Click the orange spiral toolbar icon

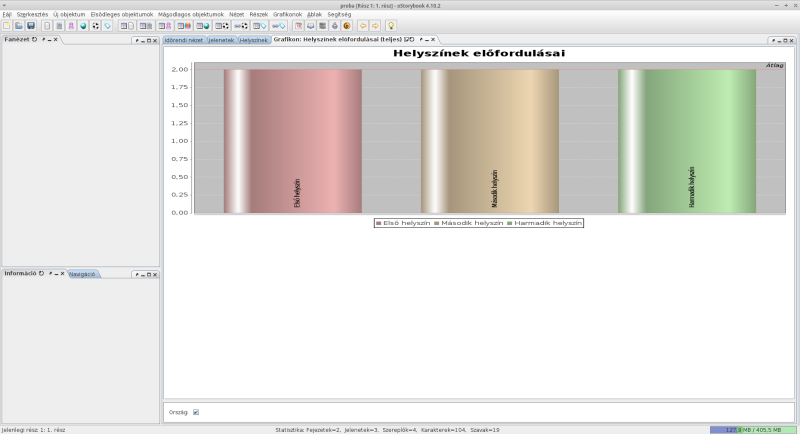tap(347, 25)
